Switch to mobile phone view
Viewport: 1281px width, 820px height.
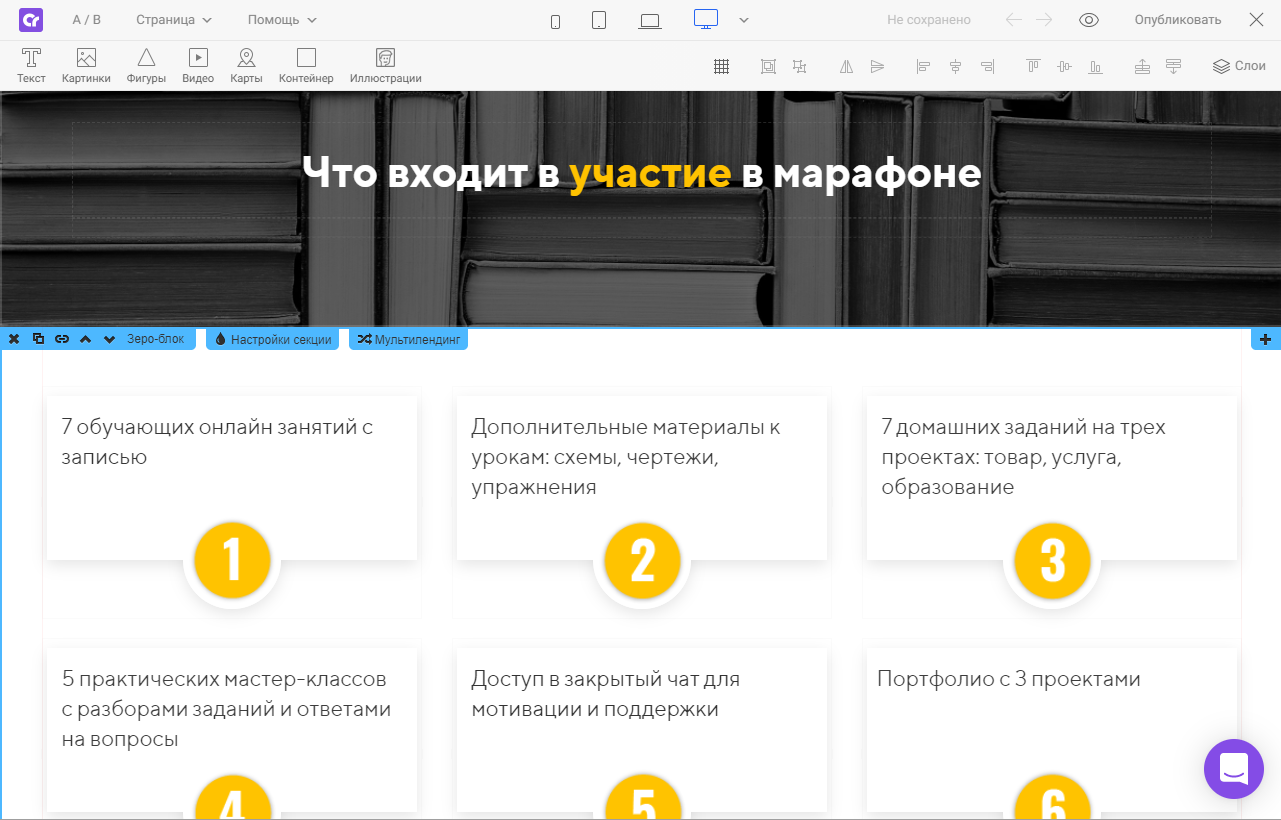556,21
